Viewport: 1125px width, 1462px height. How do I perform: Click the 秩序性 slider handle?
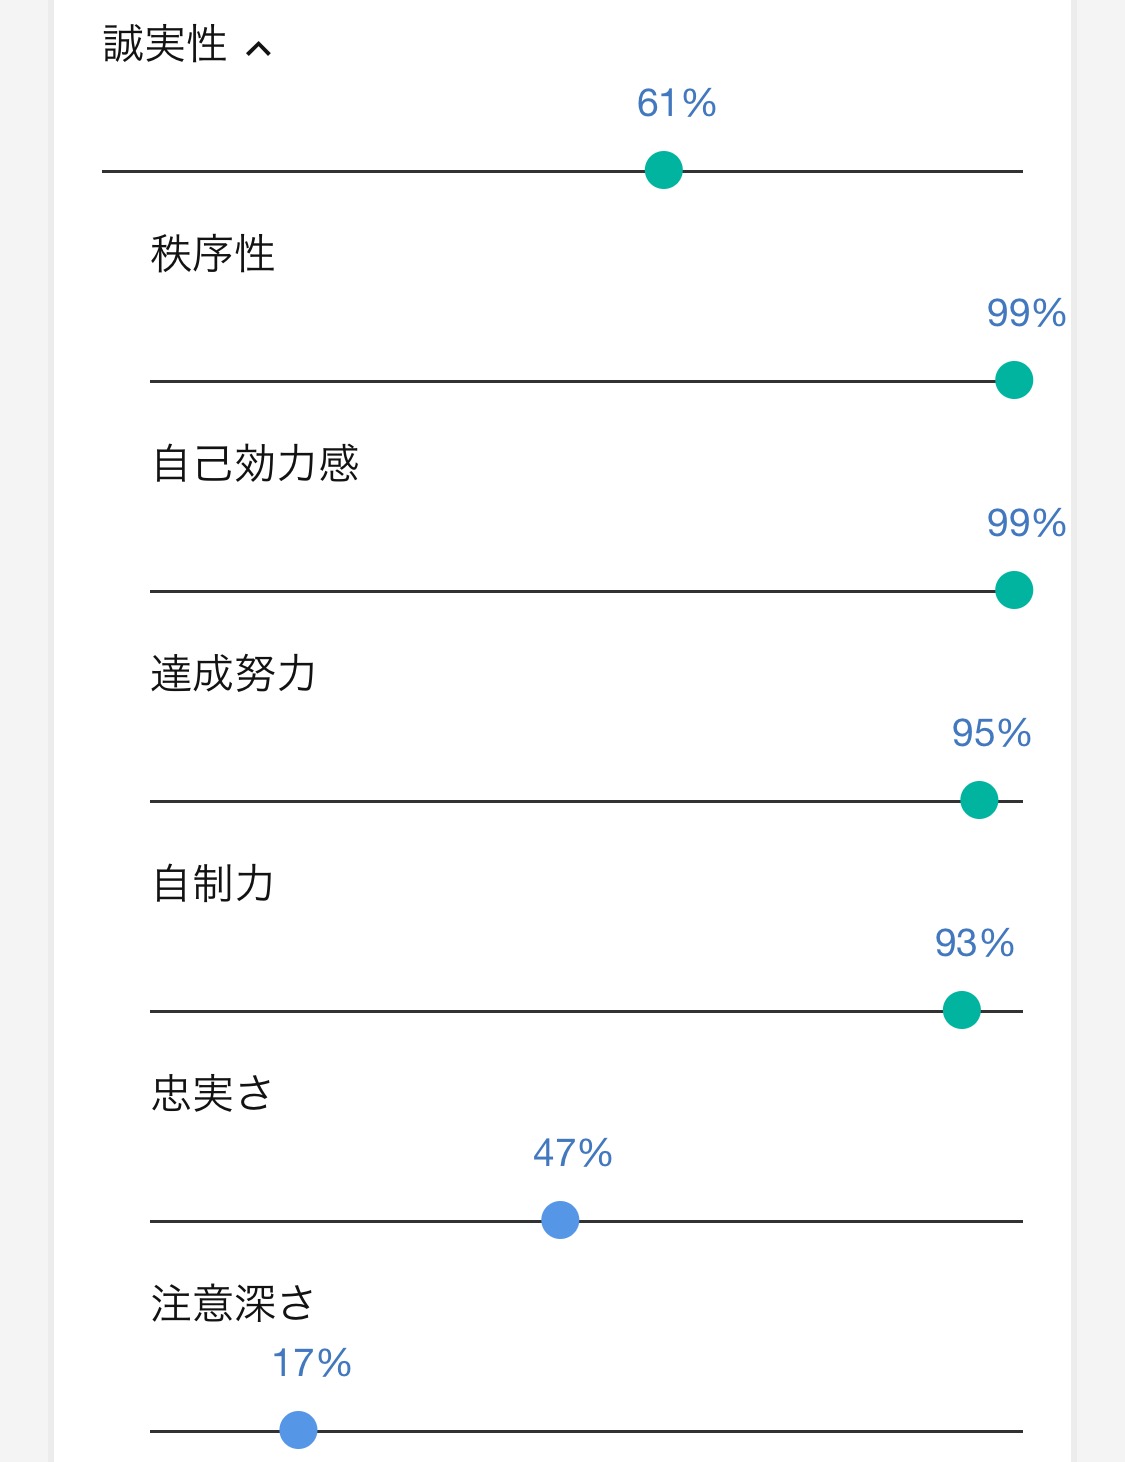(1014, 381)
